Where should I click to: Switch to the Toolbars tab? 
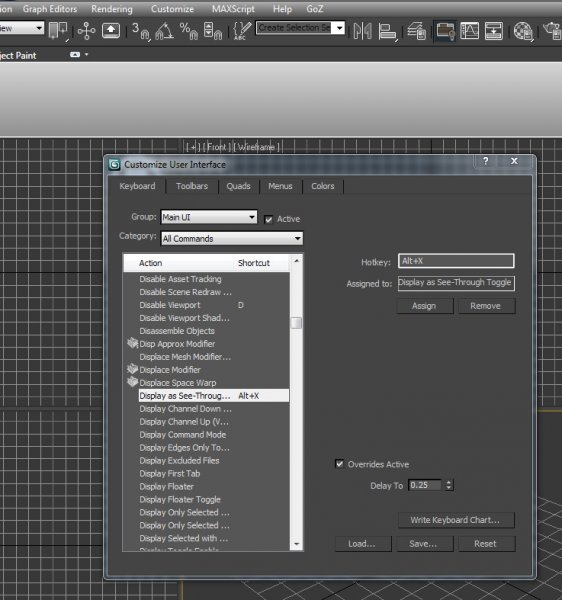coord(192,186)
